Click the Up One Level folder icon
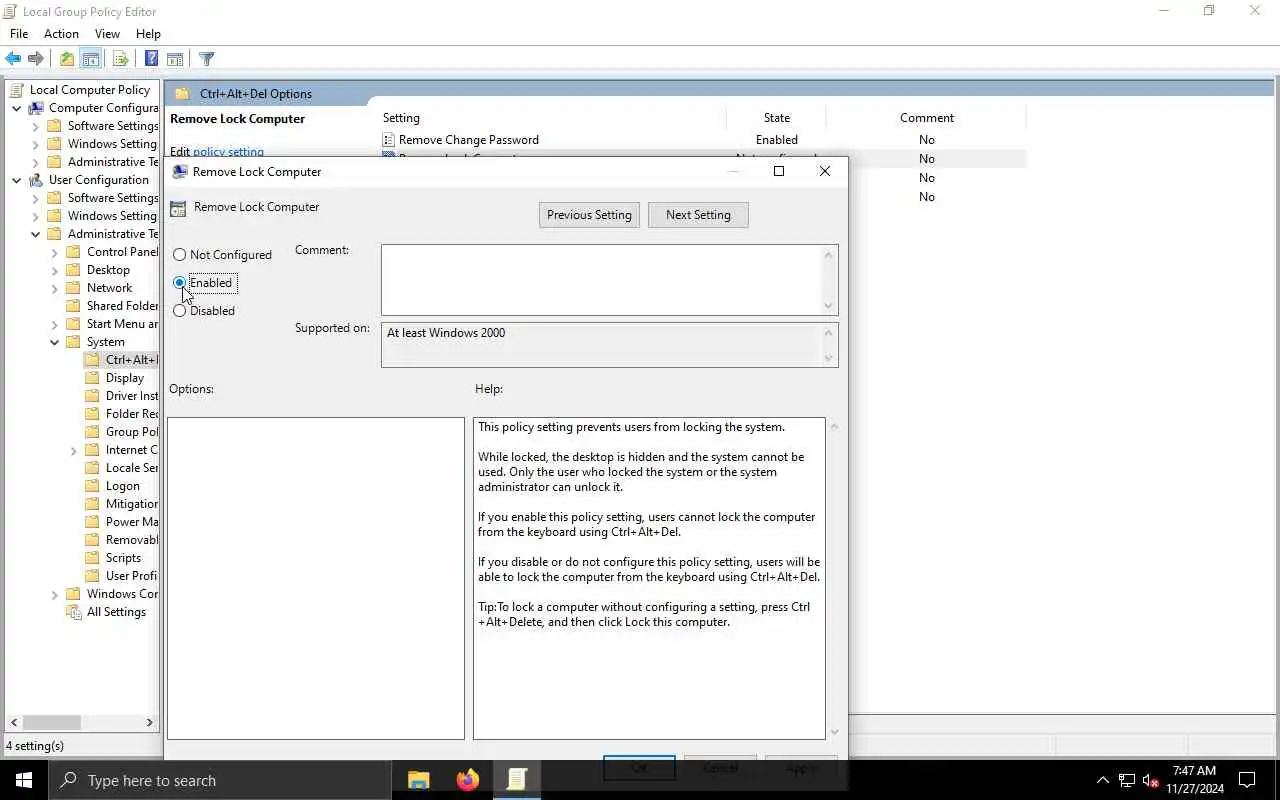Screen dimensions: 1280x800 pos(66,59)
